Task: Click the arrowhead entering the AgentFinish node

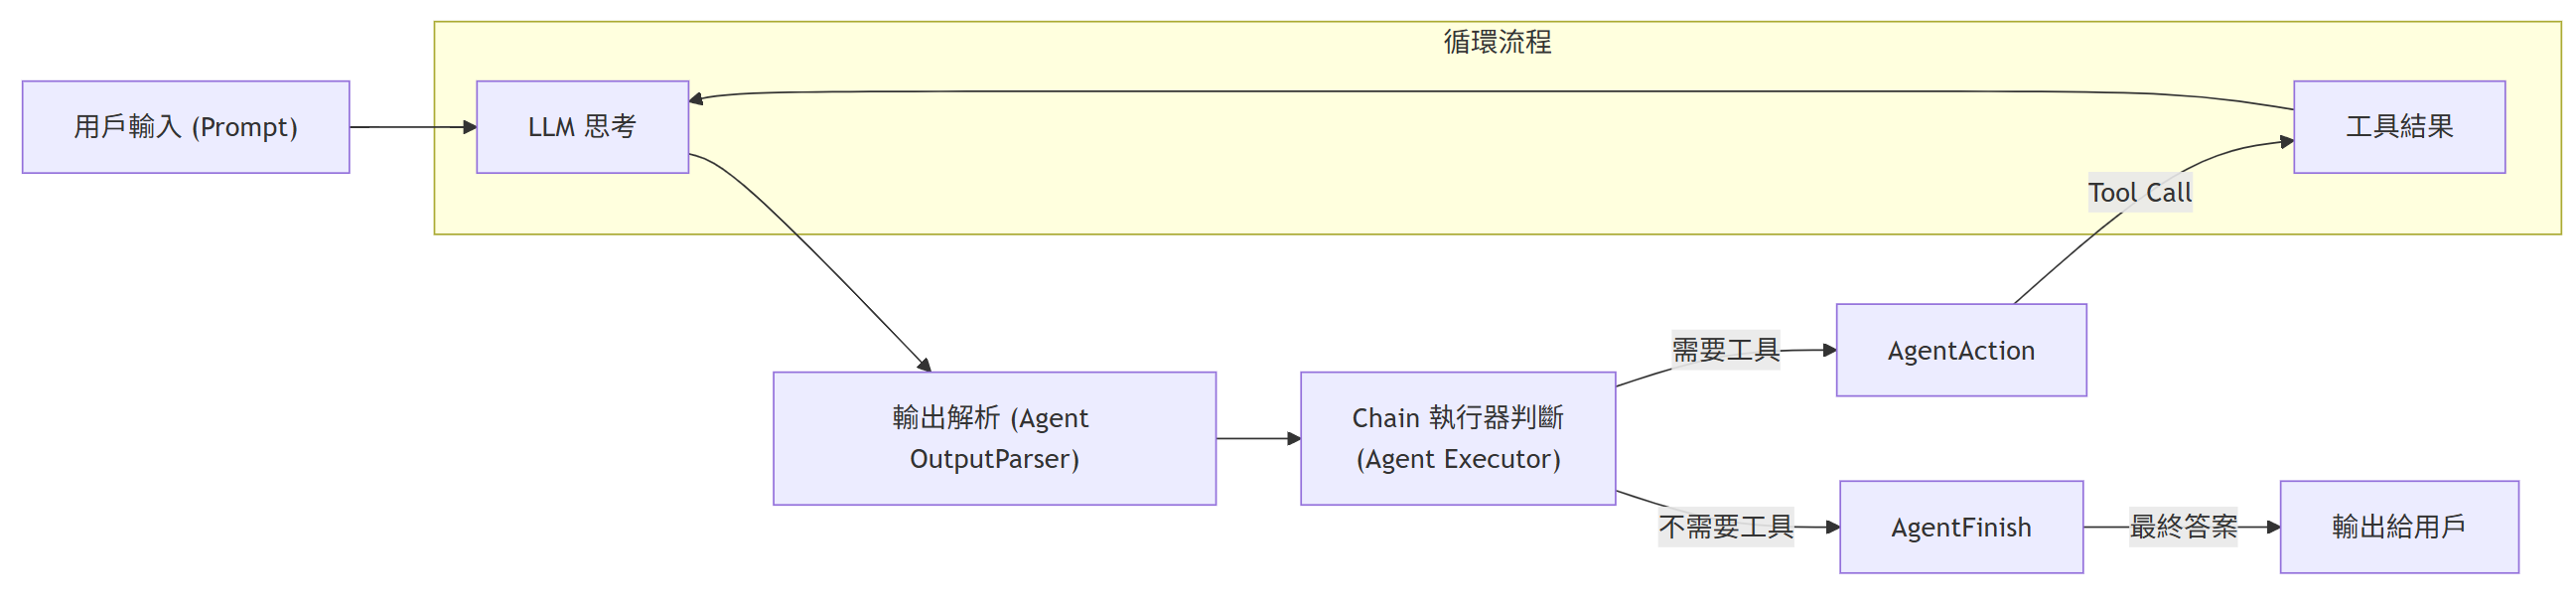Action: 1832,527
